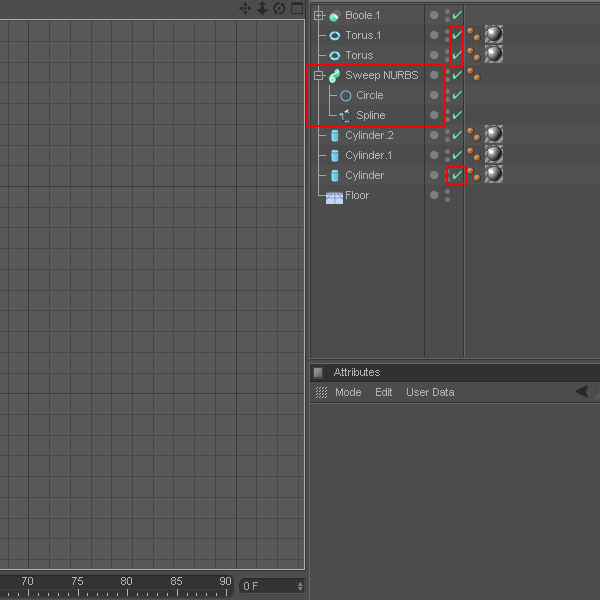Jump to frame 70 on timeline
The image size is (600, 600).
tap(28, 581)
